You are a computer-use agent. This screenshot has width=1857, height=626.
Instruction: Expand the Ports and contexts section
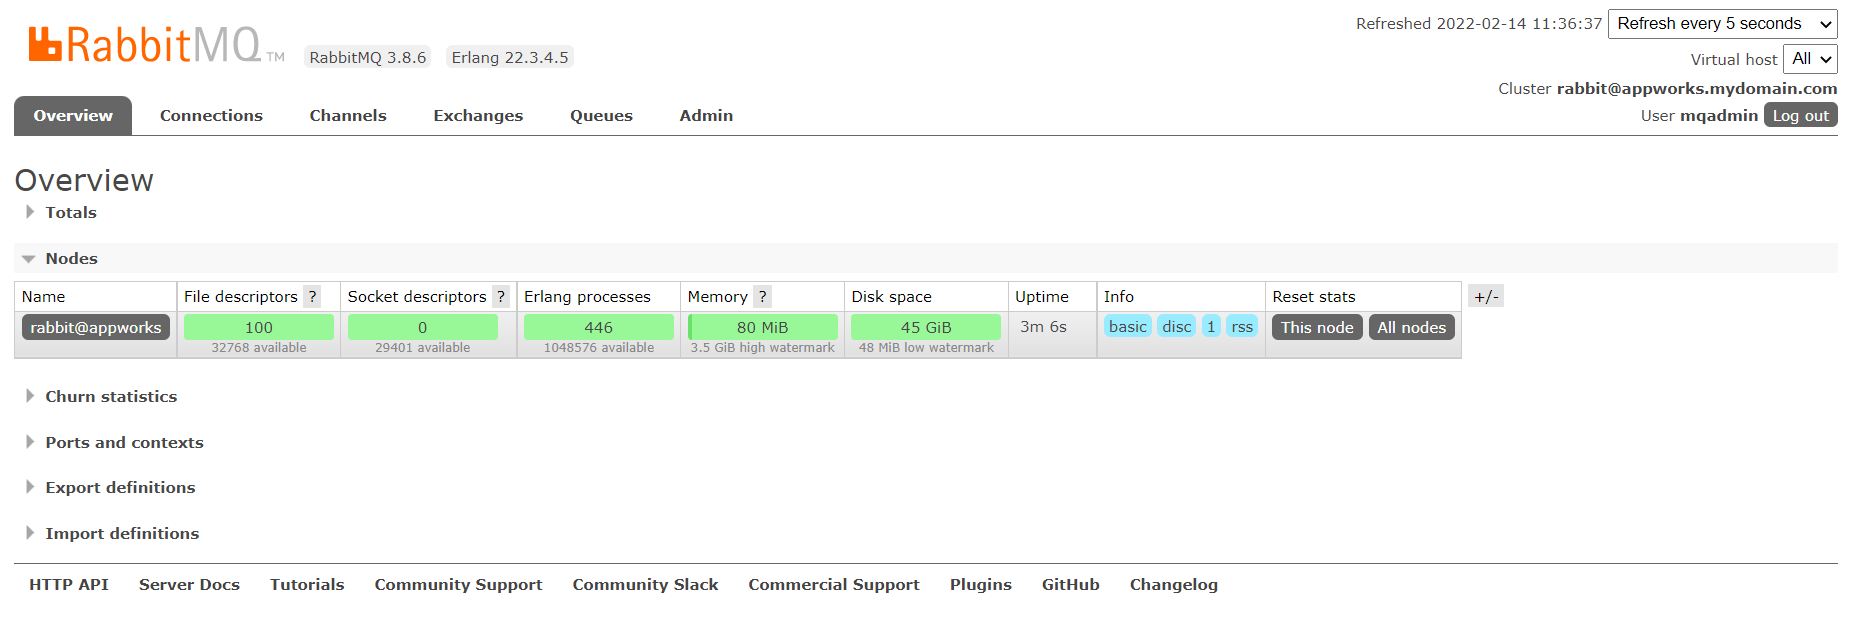click(x=123, y=443)
